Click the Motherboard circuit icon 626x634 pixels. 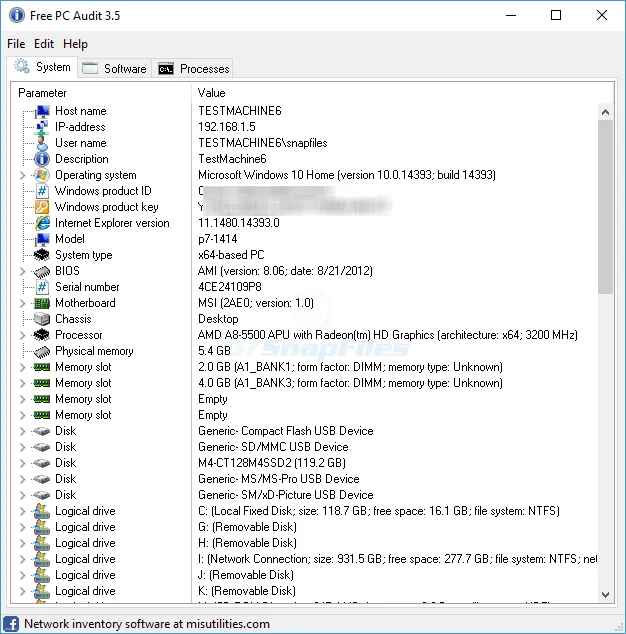(x=42, y=303)
